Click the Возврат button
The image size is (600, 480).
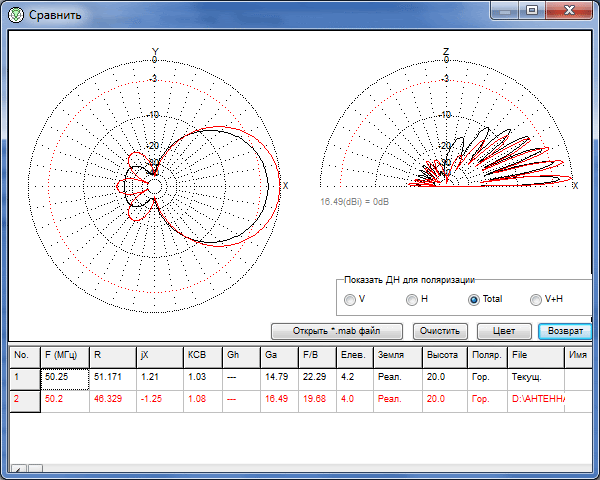pyautogui.click(x=565, y=331)
